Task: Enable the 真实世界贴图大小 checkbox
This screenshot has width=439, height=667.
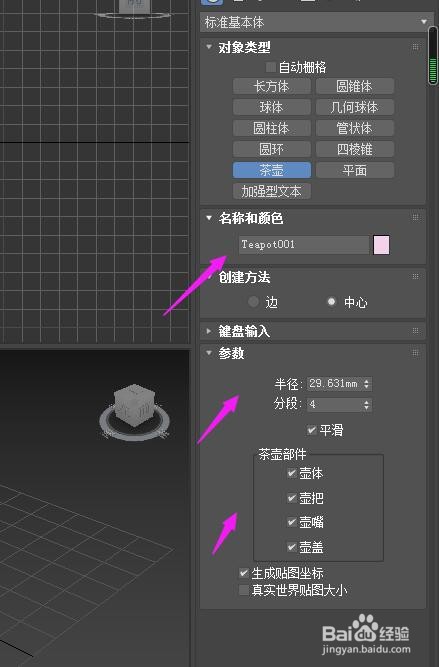Action: (244, 590)
